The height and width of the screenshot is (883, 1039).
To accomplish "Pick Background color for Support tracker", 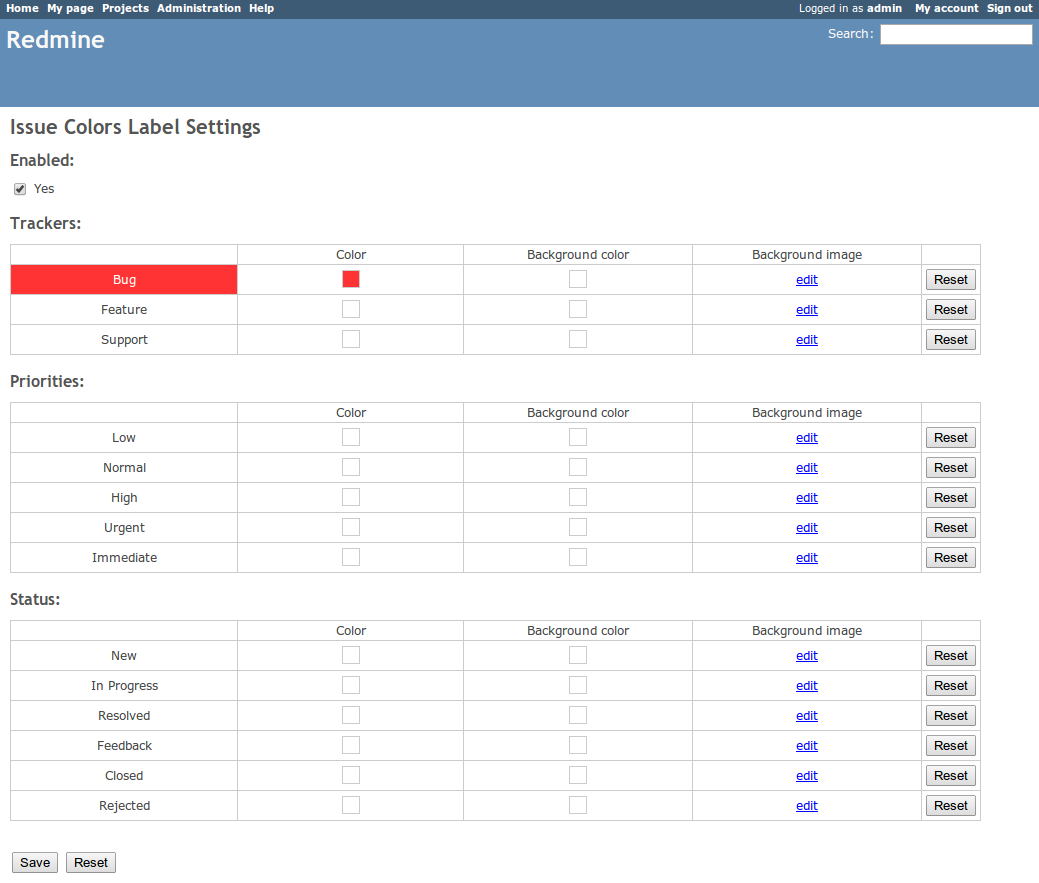I will [578, 338].
